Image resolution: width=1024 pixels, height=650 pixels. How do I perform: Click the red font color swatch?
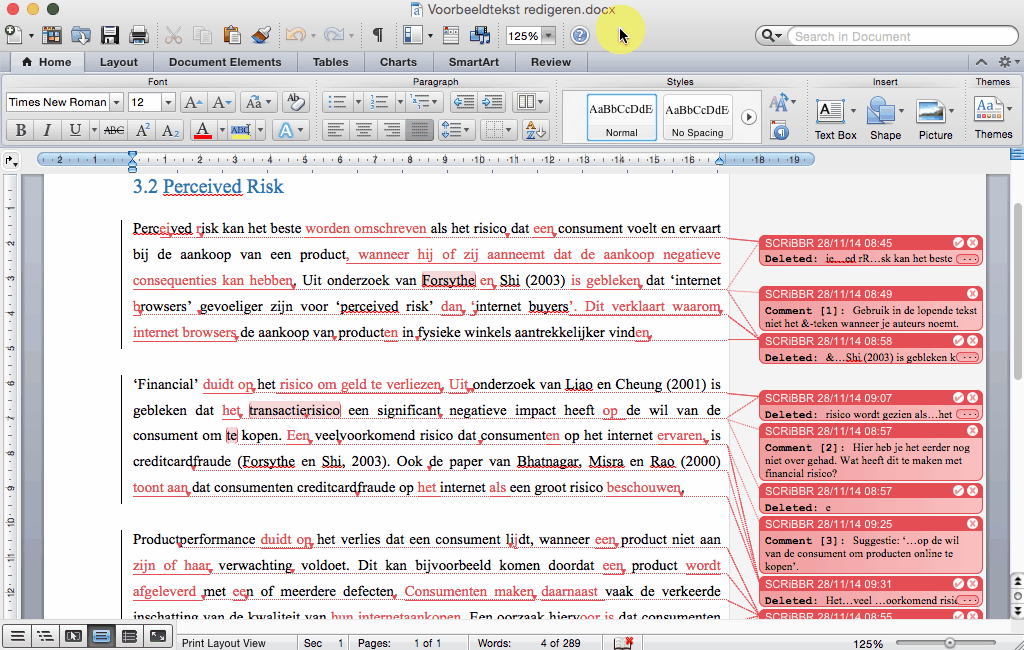point(203,130)
